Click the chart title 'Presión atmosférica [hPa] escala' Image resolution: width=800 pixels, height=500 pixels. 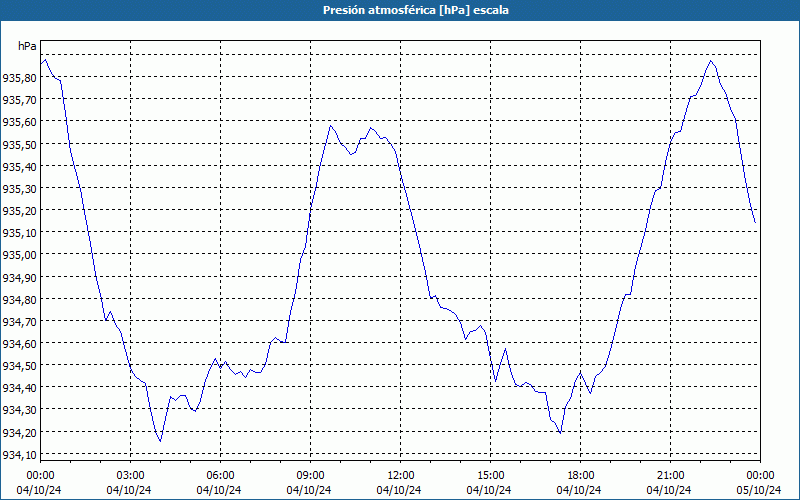pyautogui.click(x=415, y=10)
